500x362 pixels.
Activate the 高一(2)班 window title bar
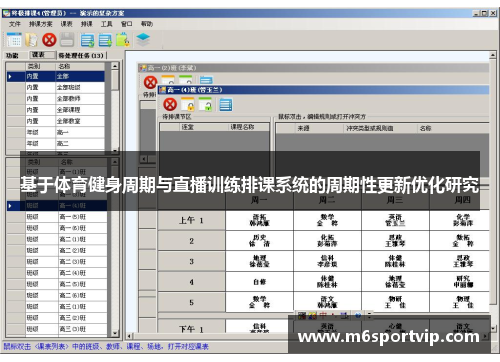coord(313,68)
